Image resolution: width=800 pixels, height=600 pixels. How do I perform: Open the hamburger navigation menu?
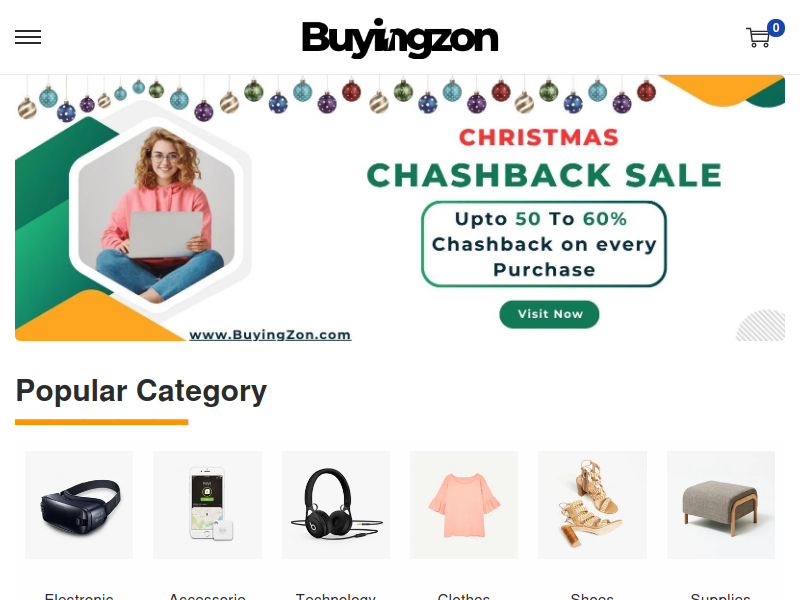click(28, 37)
